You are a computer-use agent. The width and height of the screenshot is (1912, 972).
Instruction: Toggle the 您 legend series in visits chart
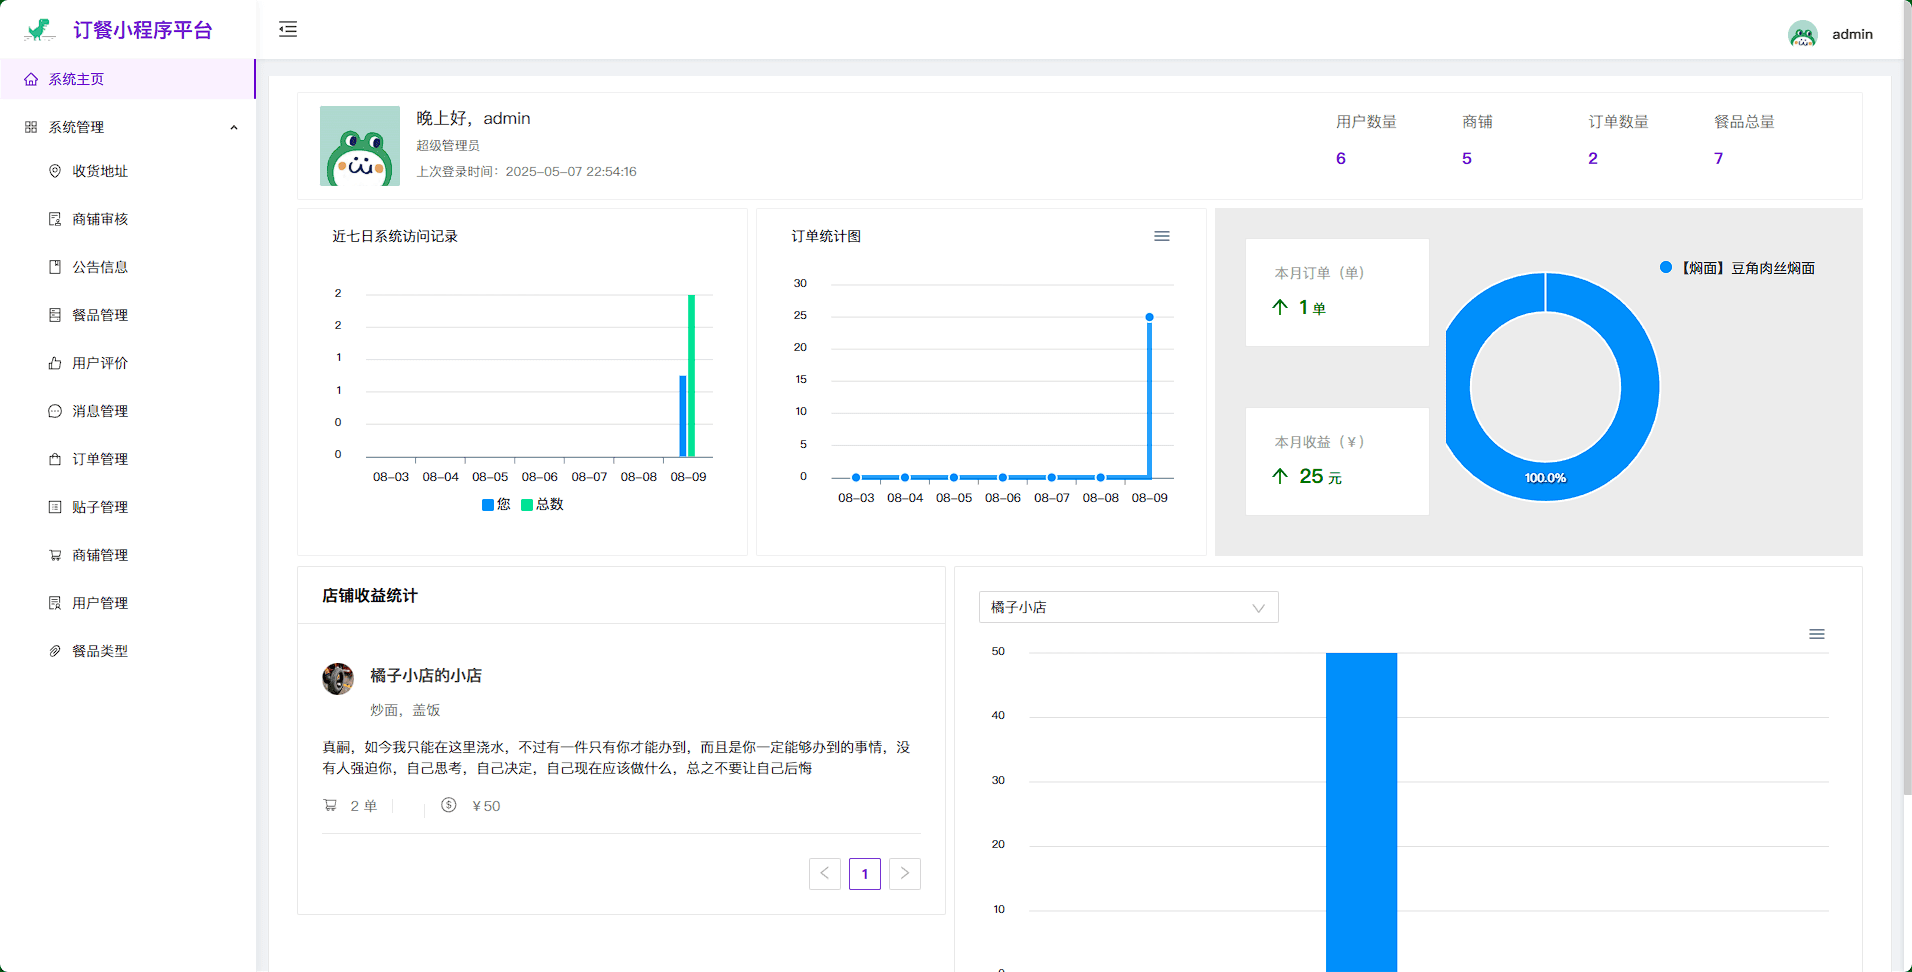pyautogui.click(x=496, y=505)
